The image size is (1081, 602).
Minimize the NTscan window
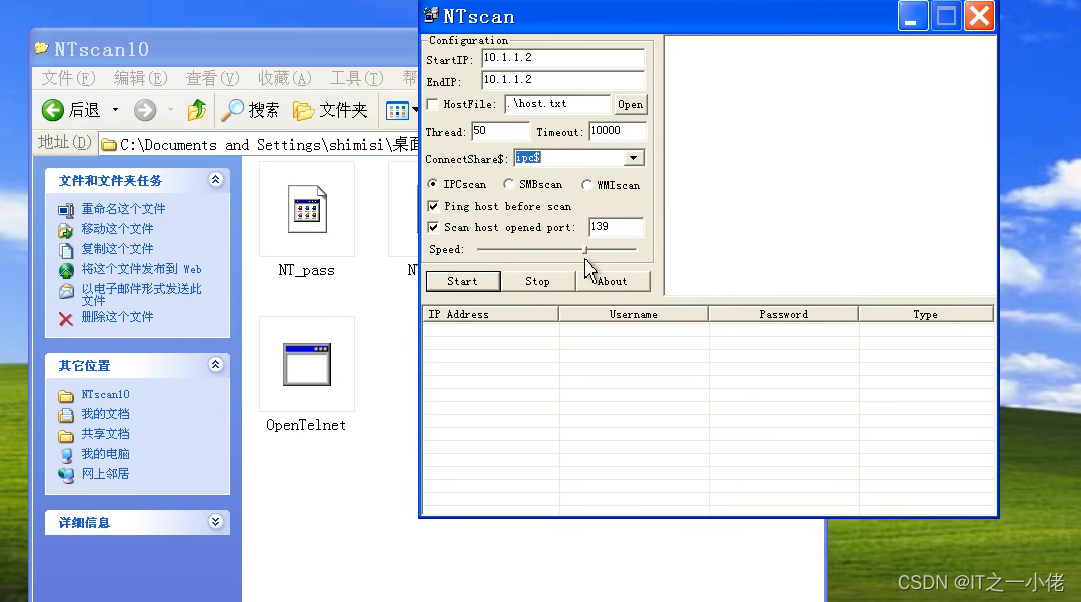click(x=912, y=16)
